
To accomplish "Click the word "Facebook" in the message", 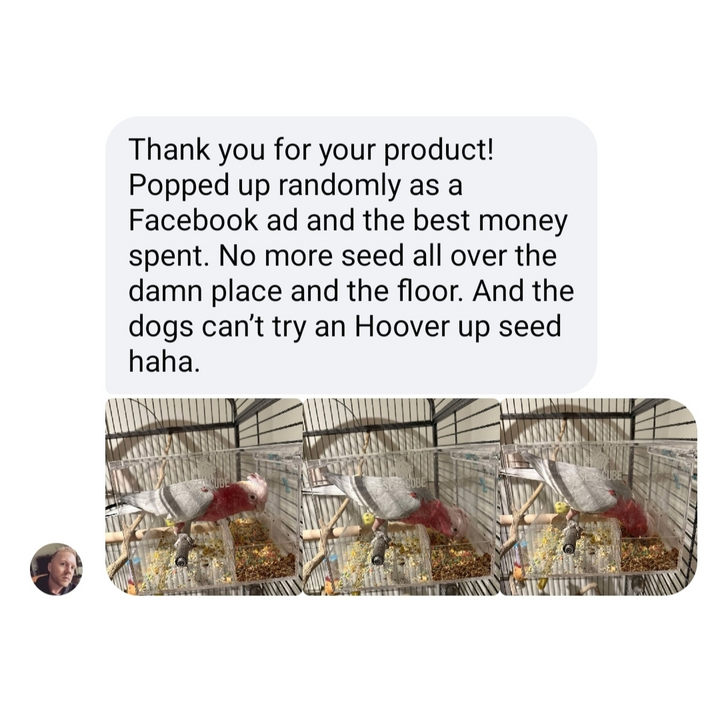I will [x=193, y=220].
